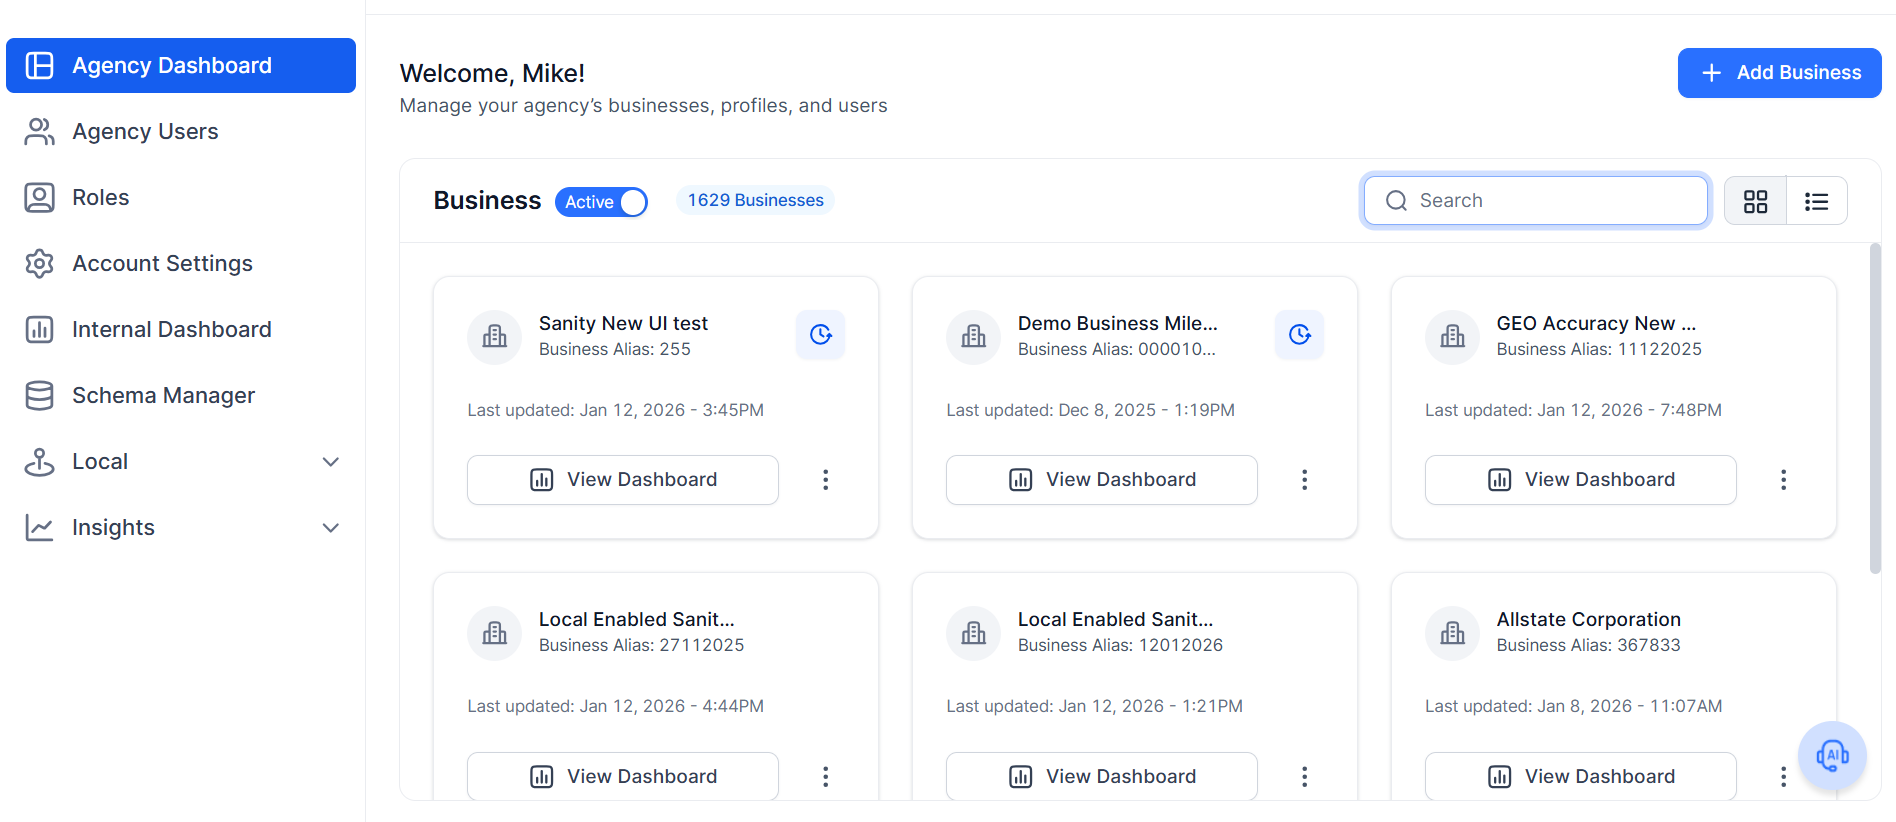The width and height of the screenshot is (1896, 822).
Task: Click the Agency Users people icon
Action: pos(39,131)
